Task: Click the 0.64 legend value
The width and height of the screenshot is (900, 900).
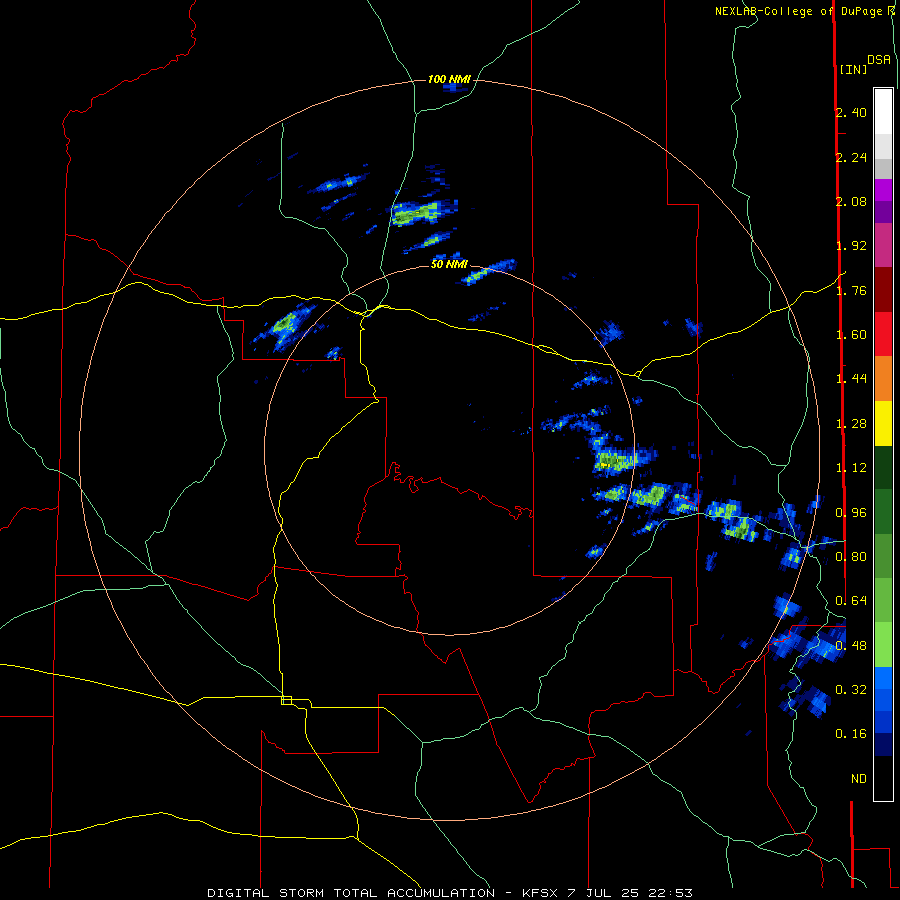Action: click(x=851, y=601)
